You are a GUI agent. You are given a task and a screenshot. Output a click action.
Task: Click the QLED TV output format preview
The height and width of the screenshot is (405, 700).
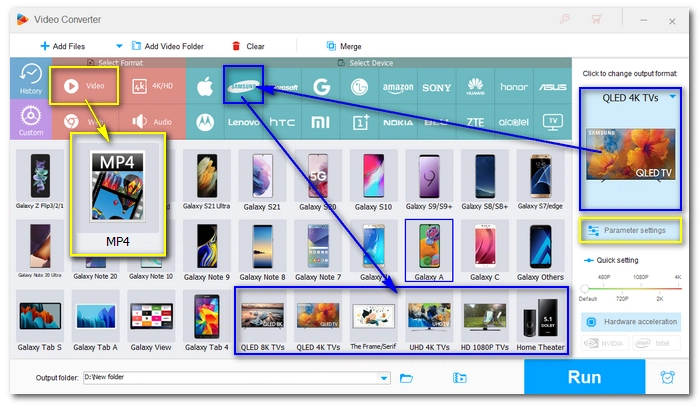tap(630, 154)
